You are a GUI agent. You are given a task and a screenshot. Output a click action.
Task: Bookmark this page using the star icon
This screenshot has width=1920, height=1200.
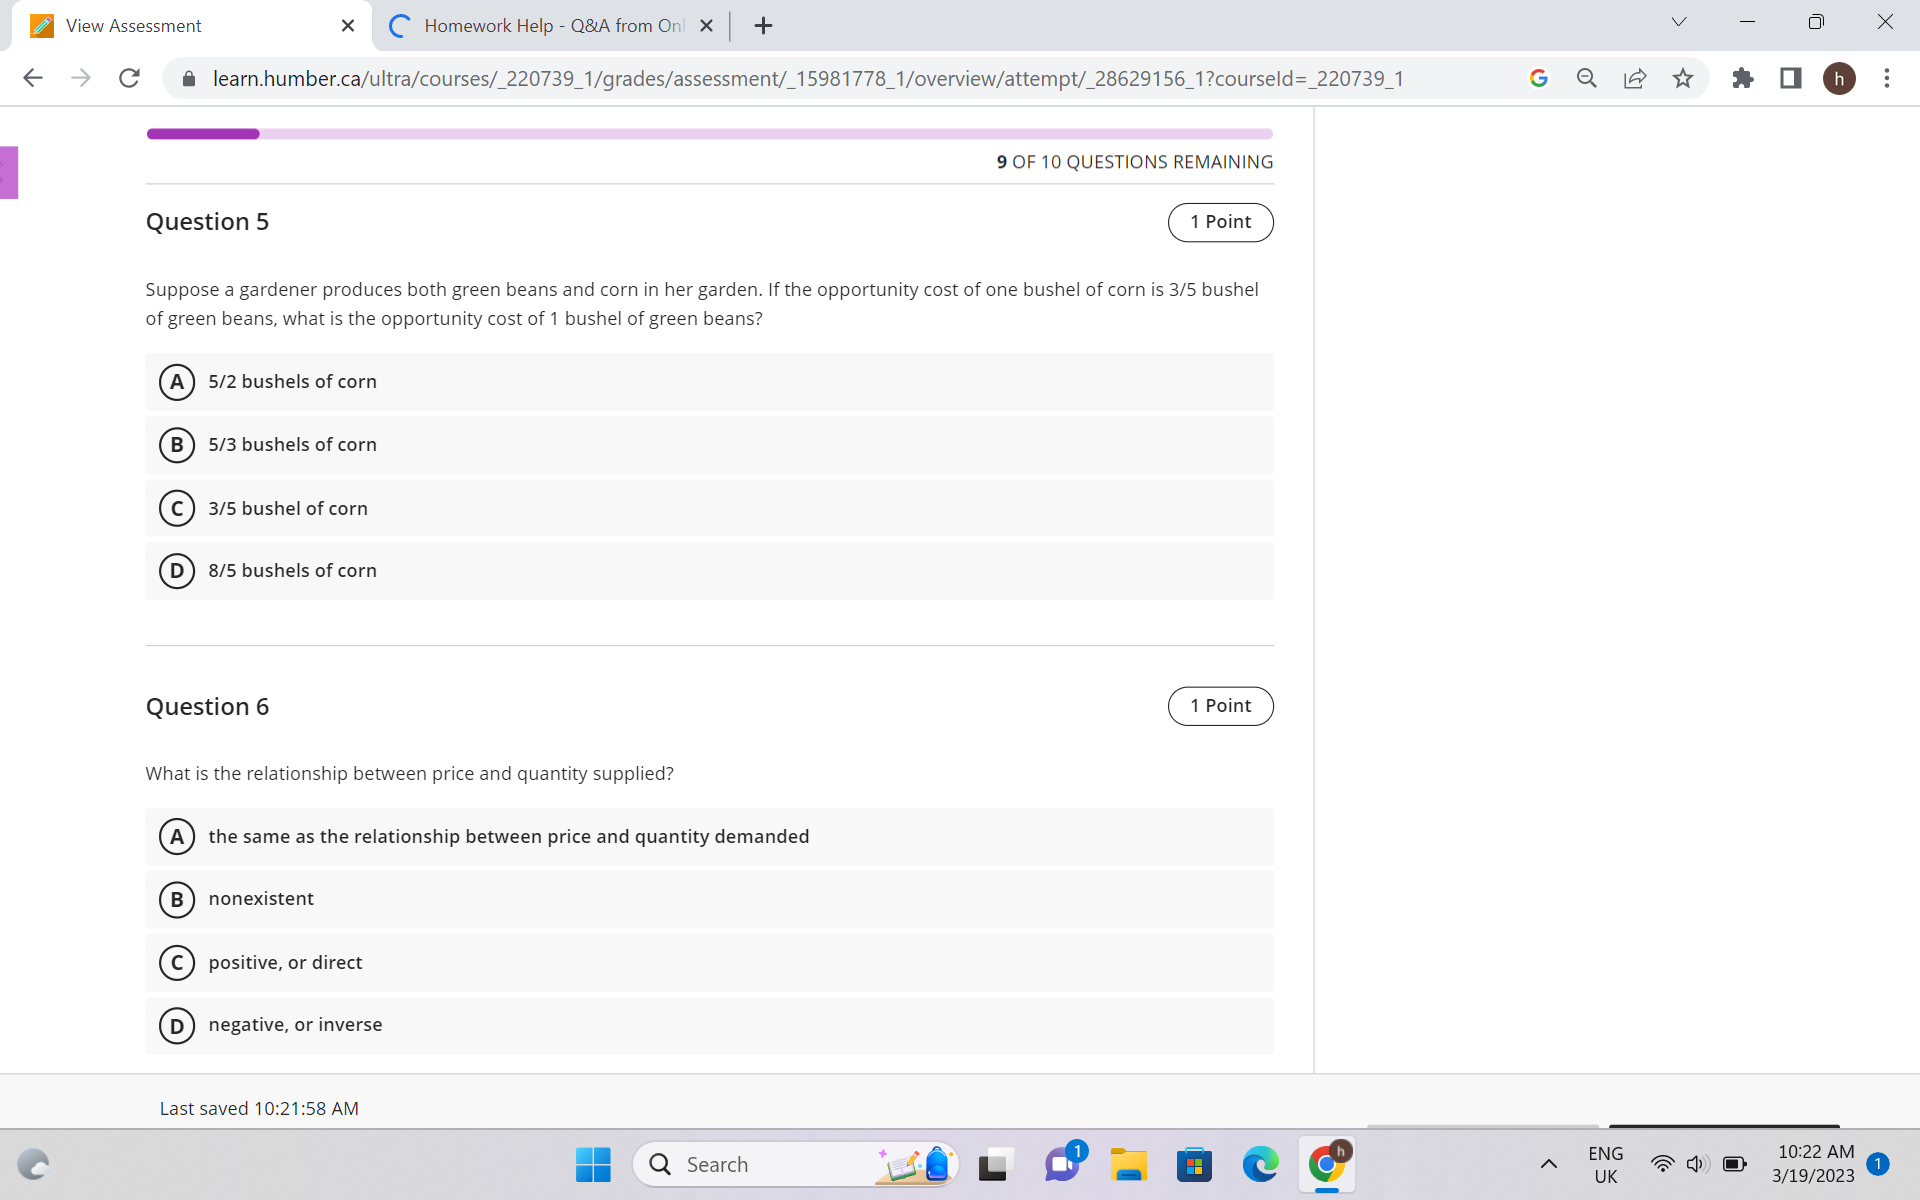pyautogui.click(x=1683, y=78)
